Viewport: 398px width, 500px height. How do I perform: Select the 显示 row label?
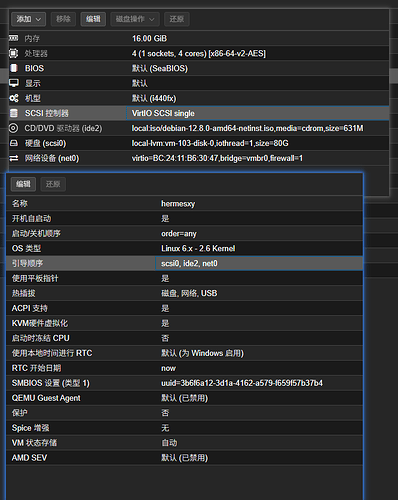(33, 83)
